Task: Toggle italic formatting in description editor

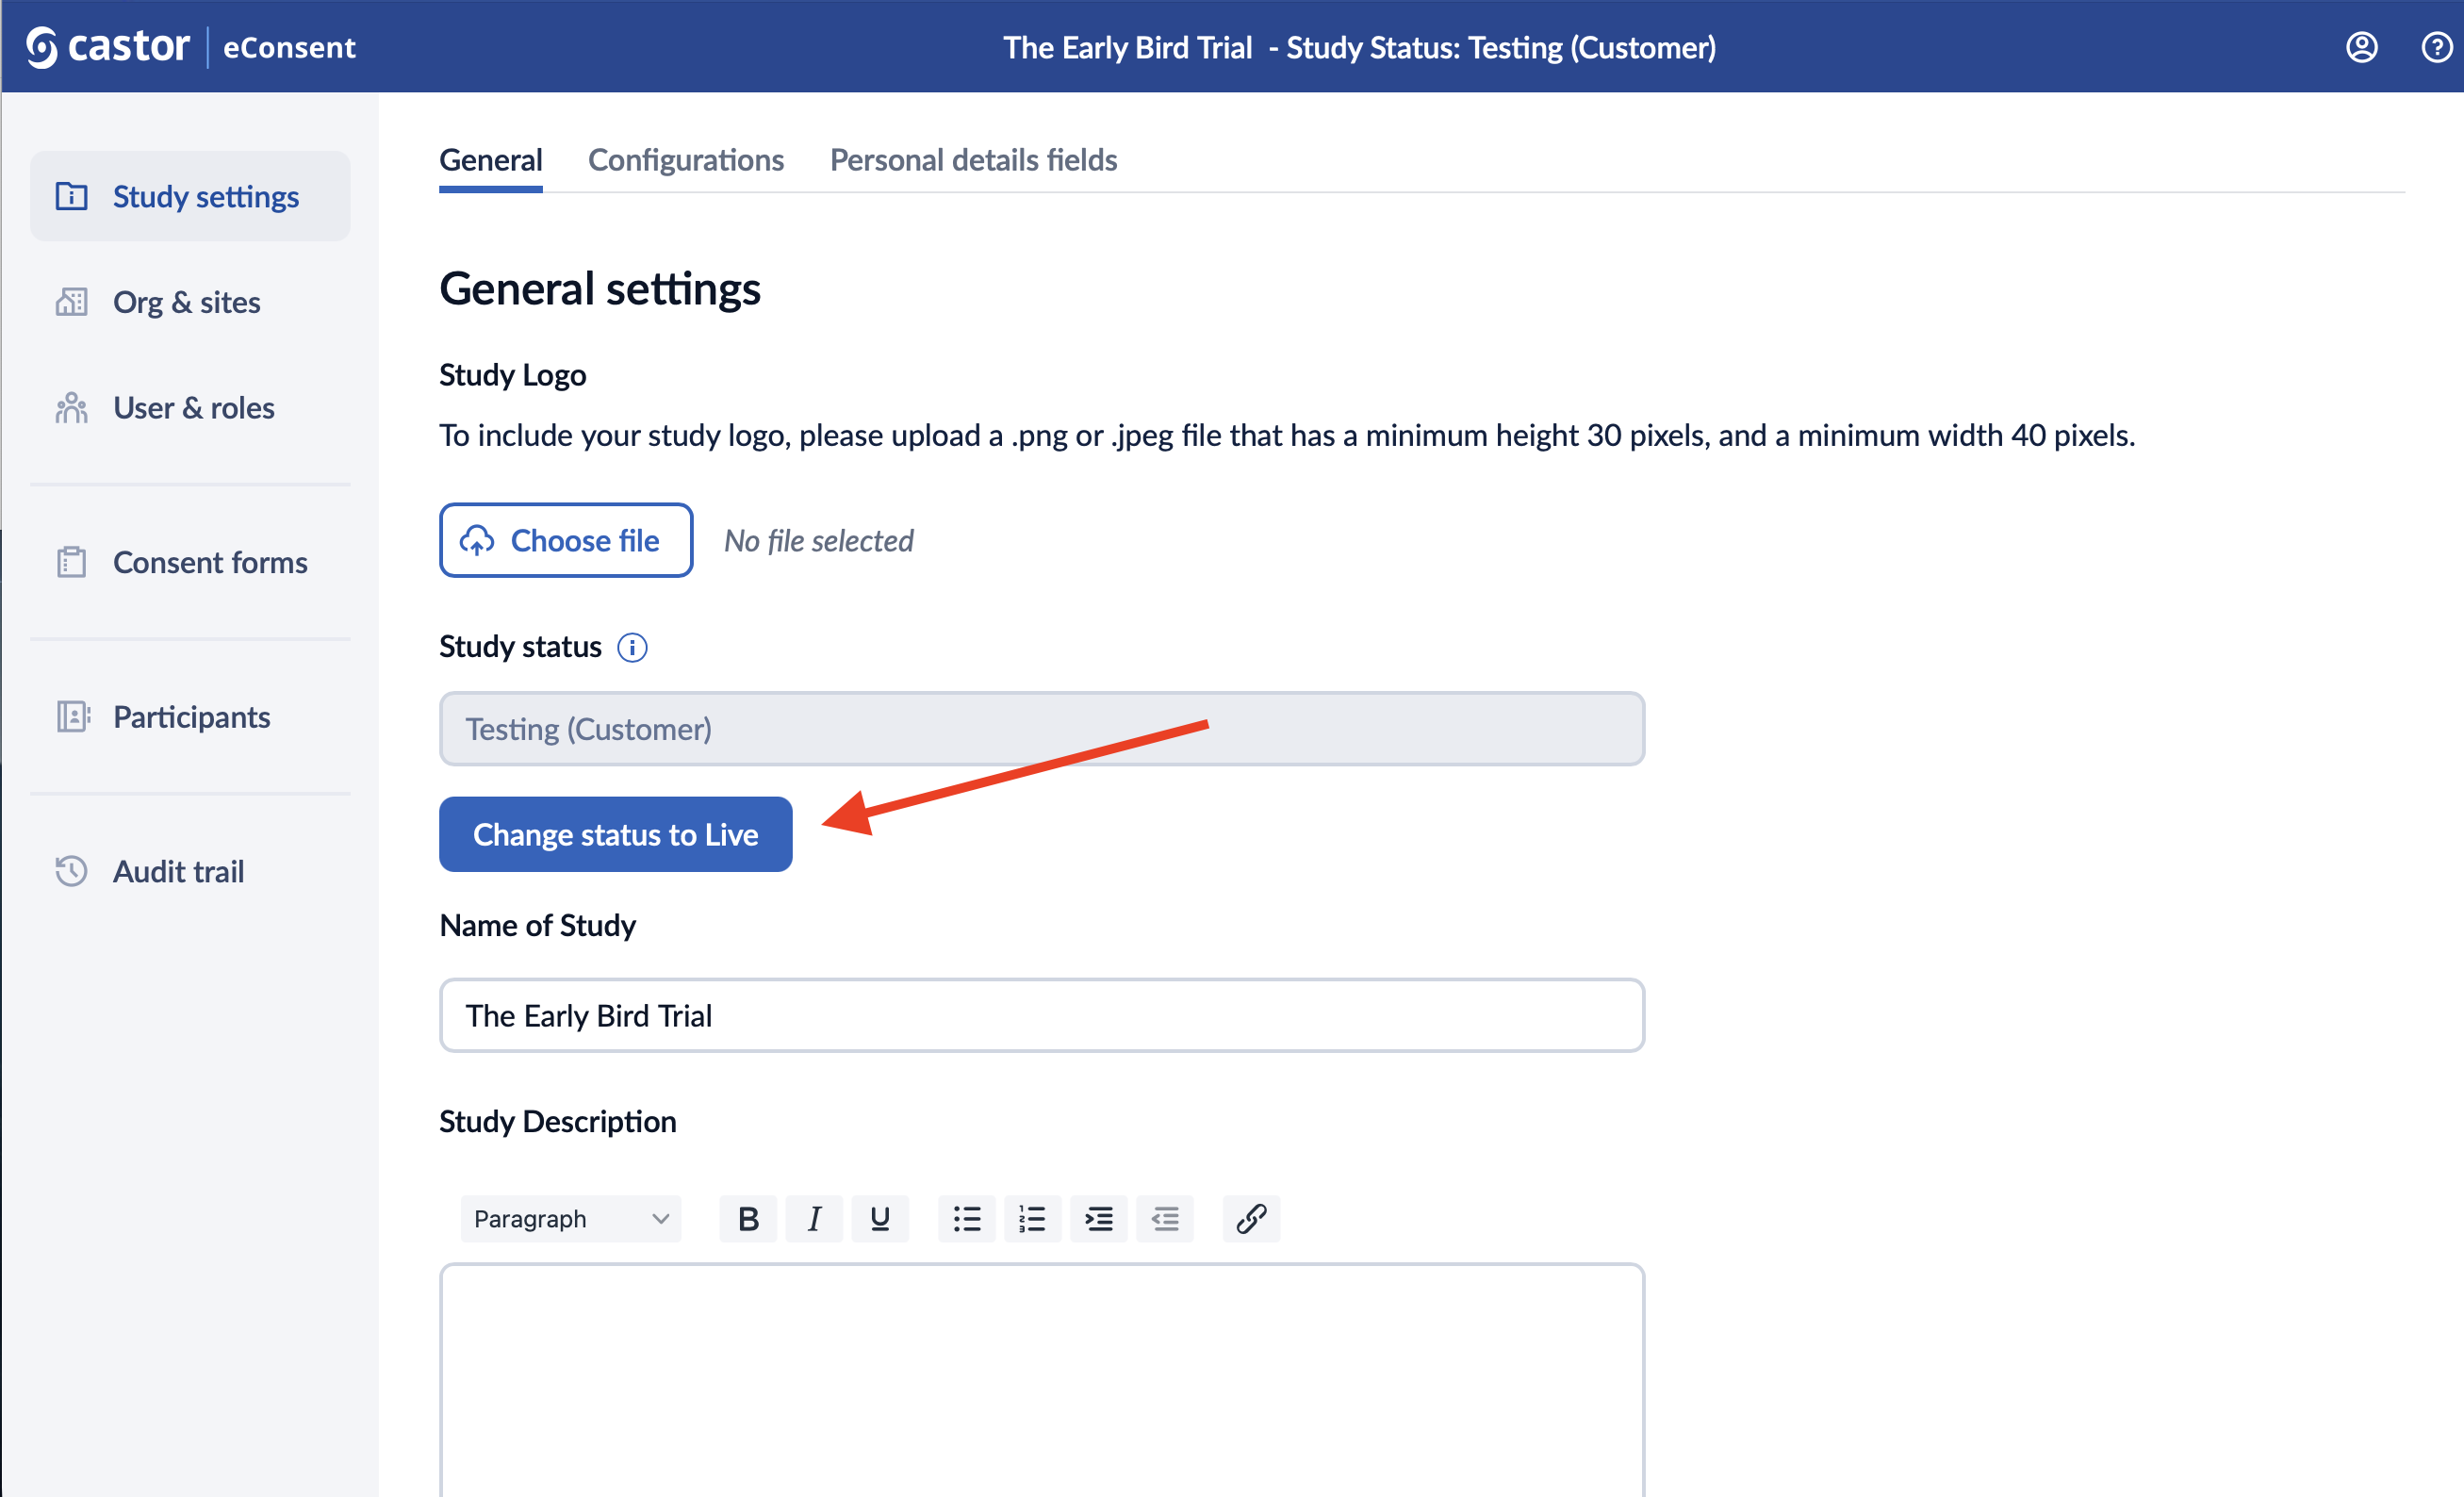Action: pyautogui.click(x=814, y=1218)
